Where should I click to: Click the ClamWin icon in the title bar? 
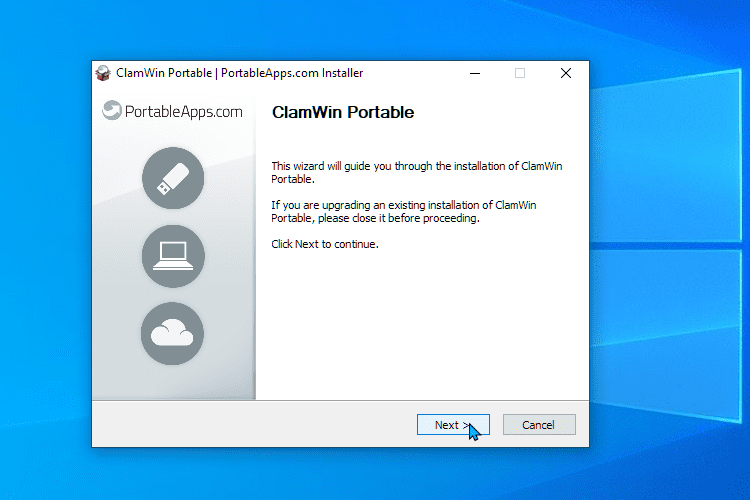(x=103, y=73)
